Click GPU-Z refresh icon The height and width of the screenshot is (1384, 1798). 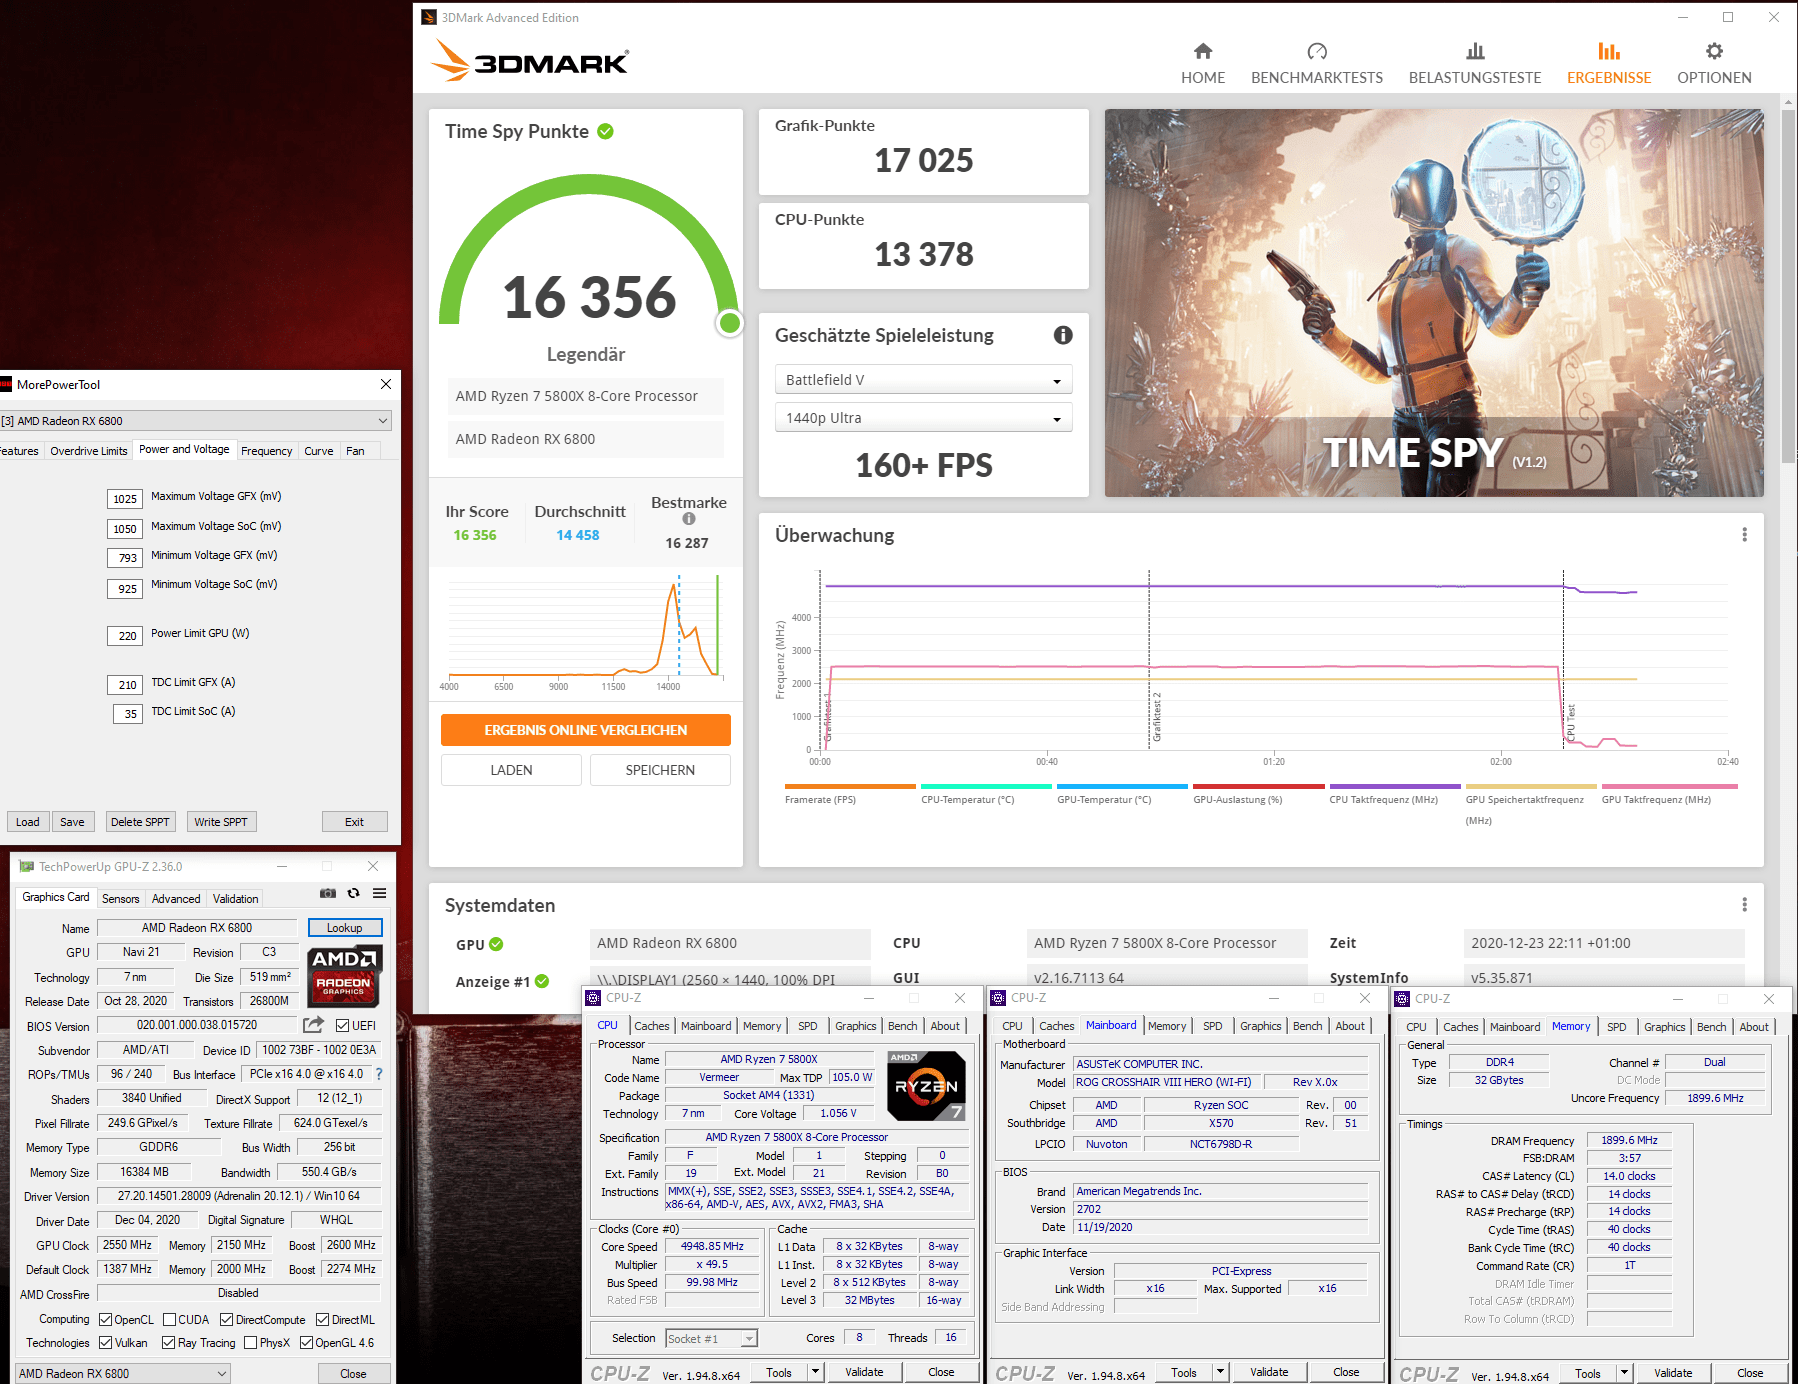point(353,893)
